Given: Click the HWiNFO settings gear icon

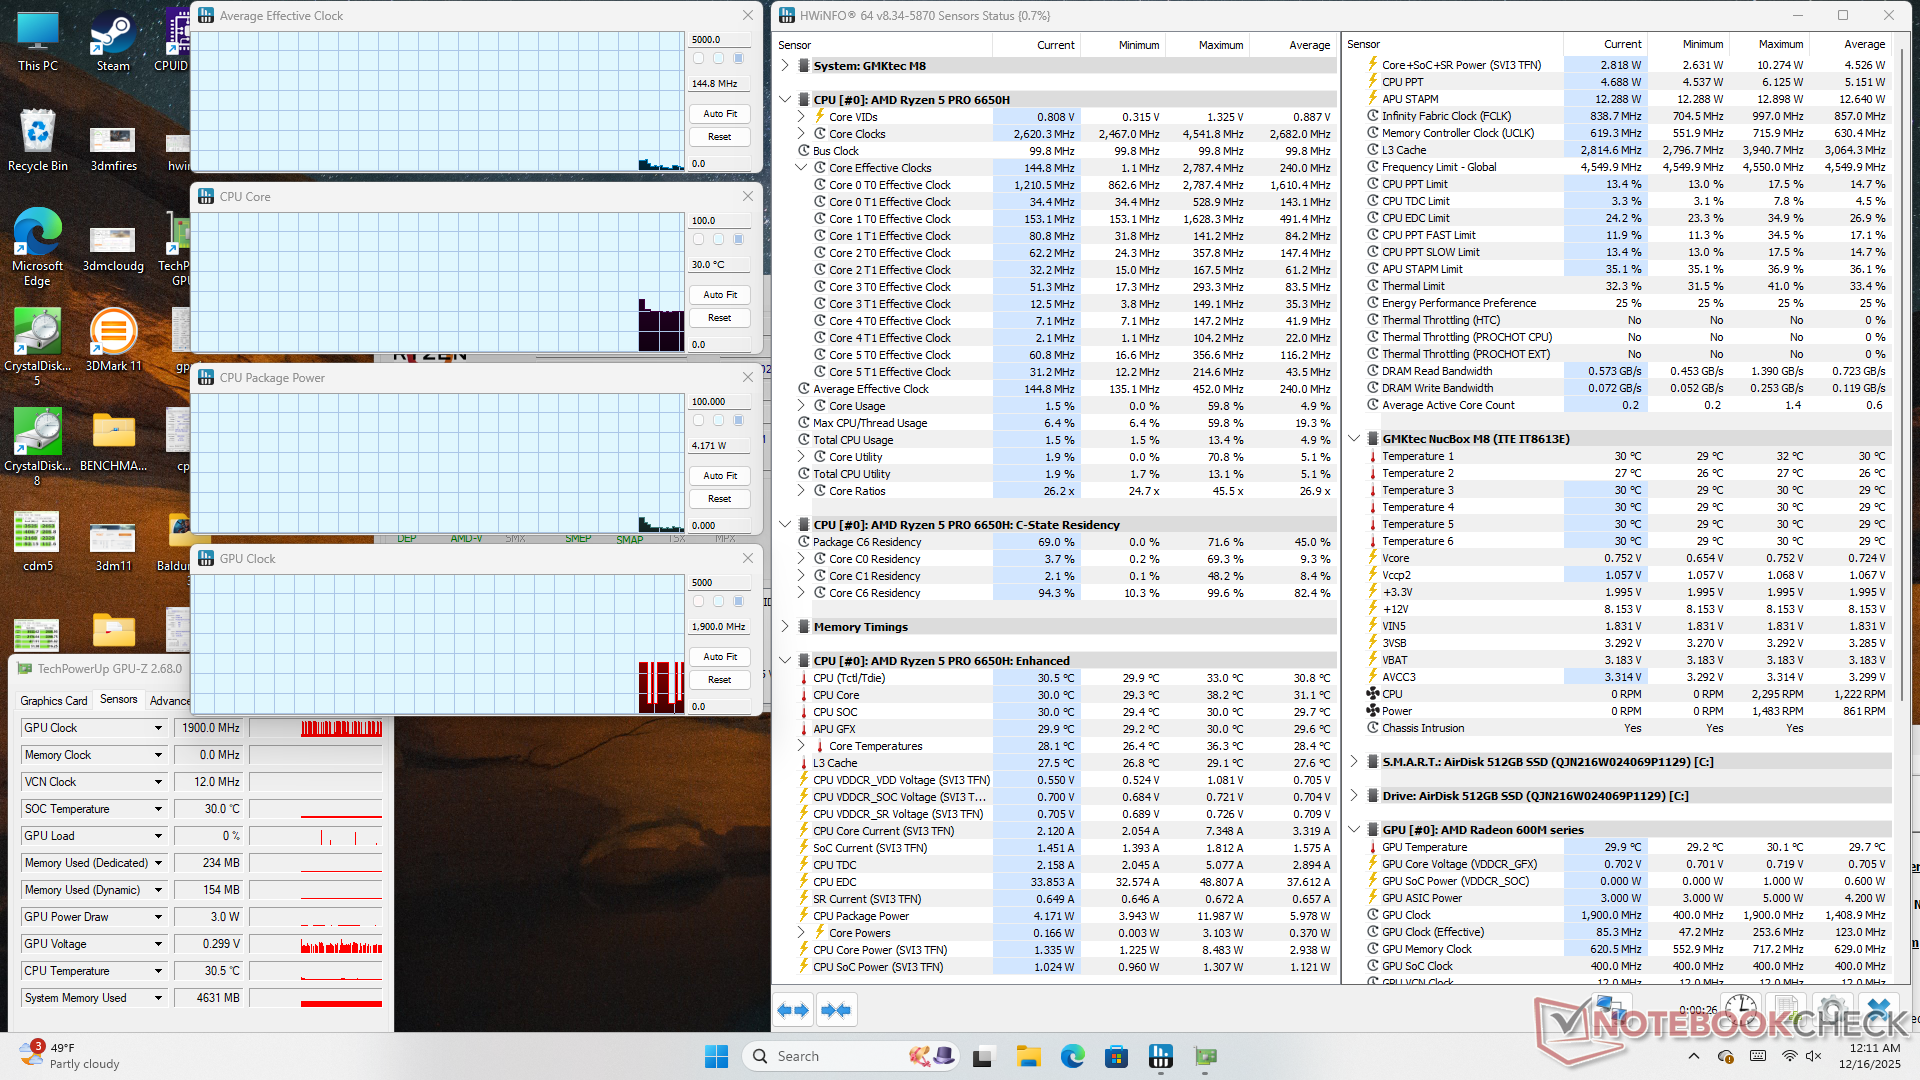Looking at the screenshot, I should click(x=1832, y=1008).
